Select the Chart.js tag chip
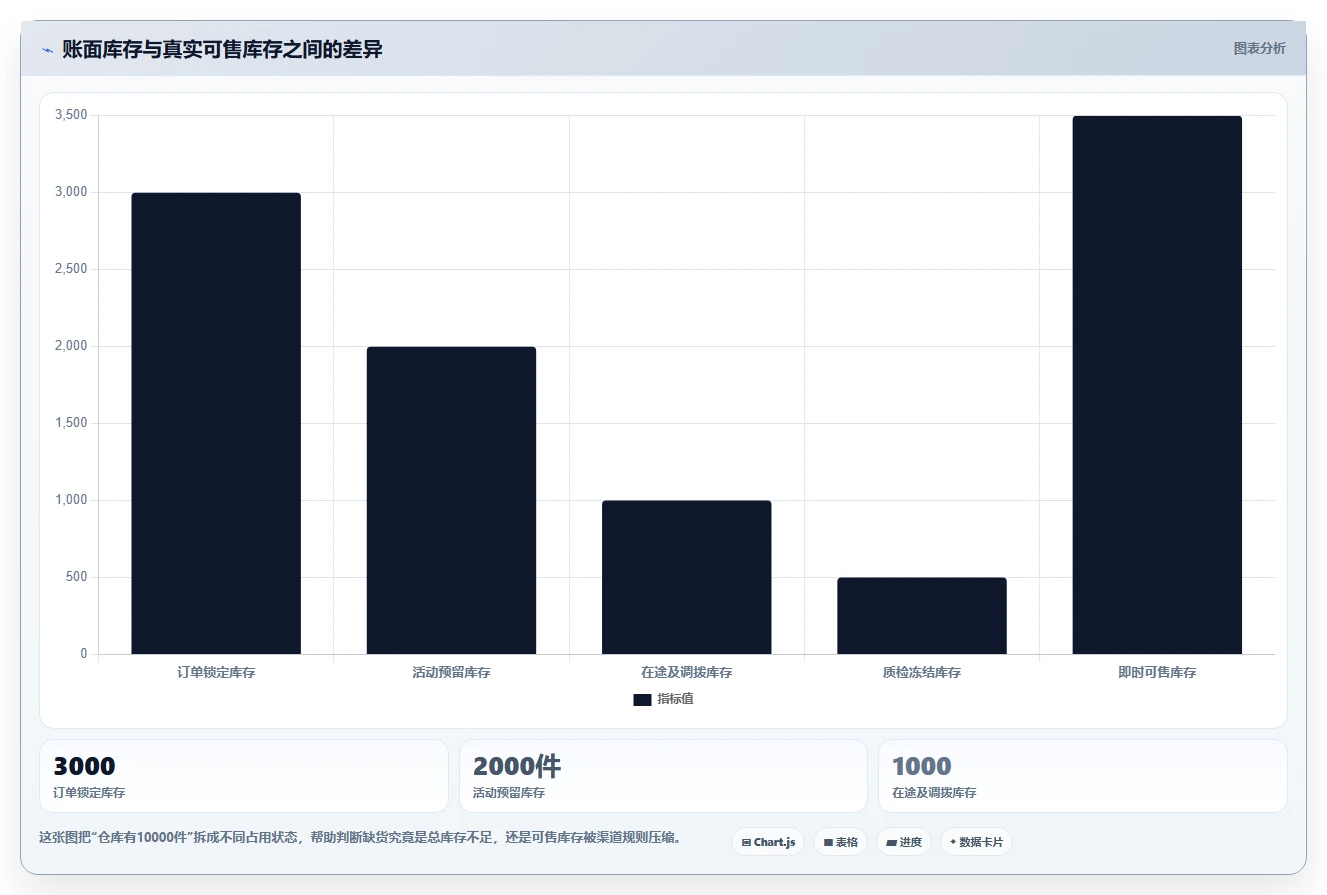Viewport: 1327px width, 895px height. coord(768,842)
